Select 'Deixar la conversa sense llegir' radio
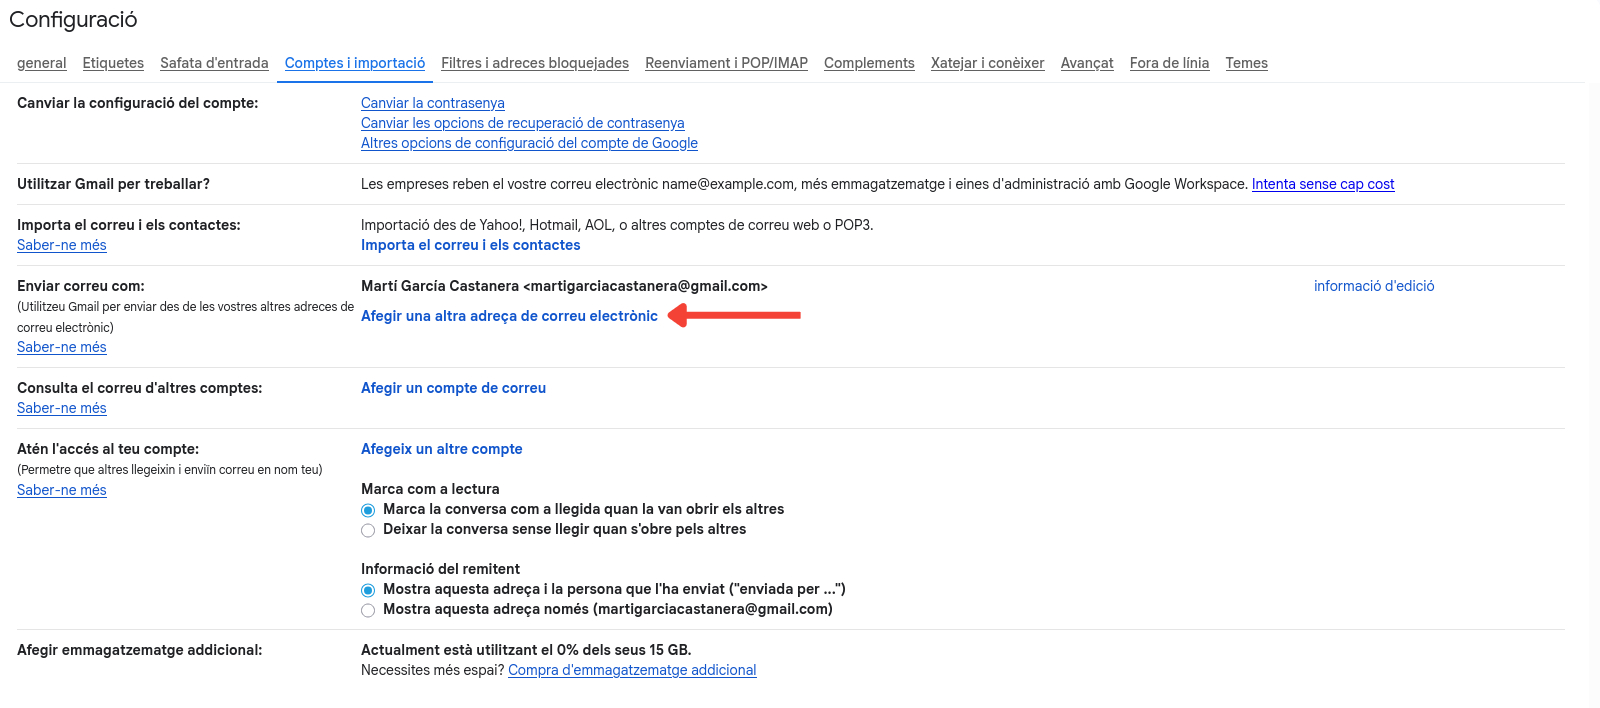 pos(368,530)
